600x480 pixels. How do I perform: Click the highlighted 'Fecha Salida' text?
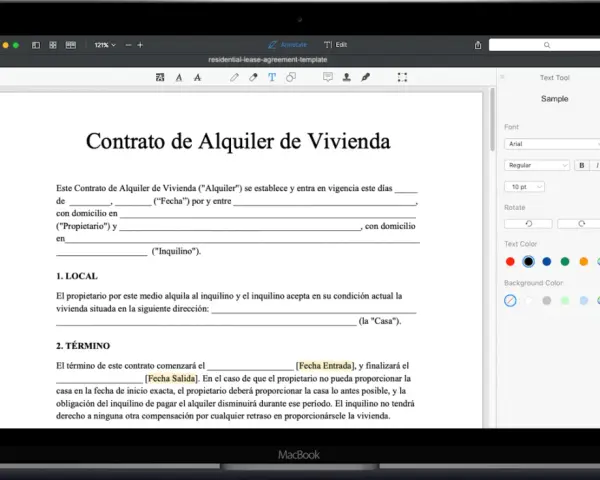tap(171, 378)
